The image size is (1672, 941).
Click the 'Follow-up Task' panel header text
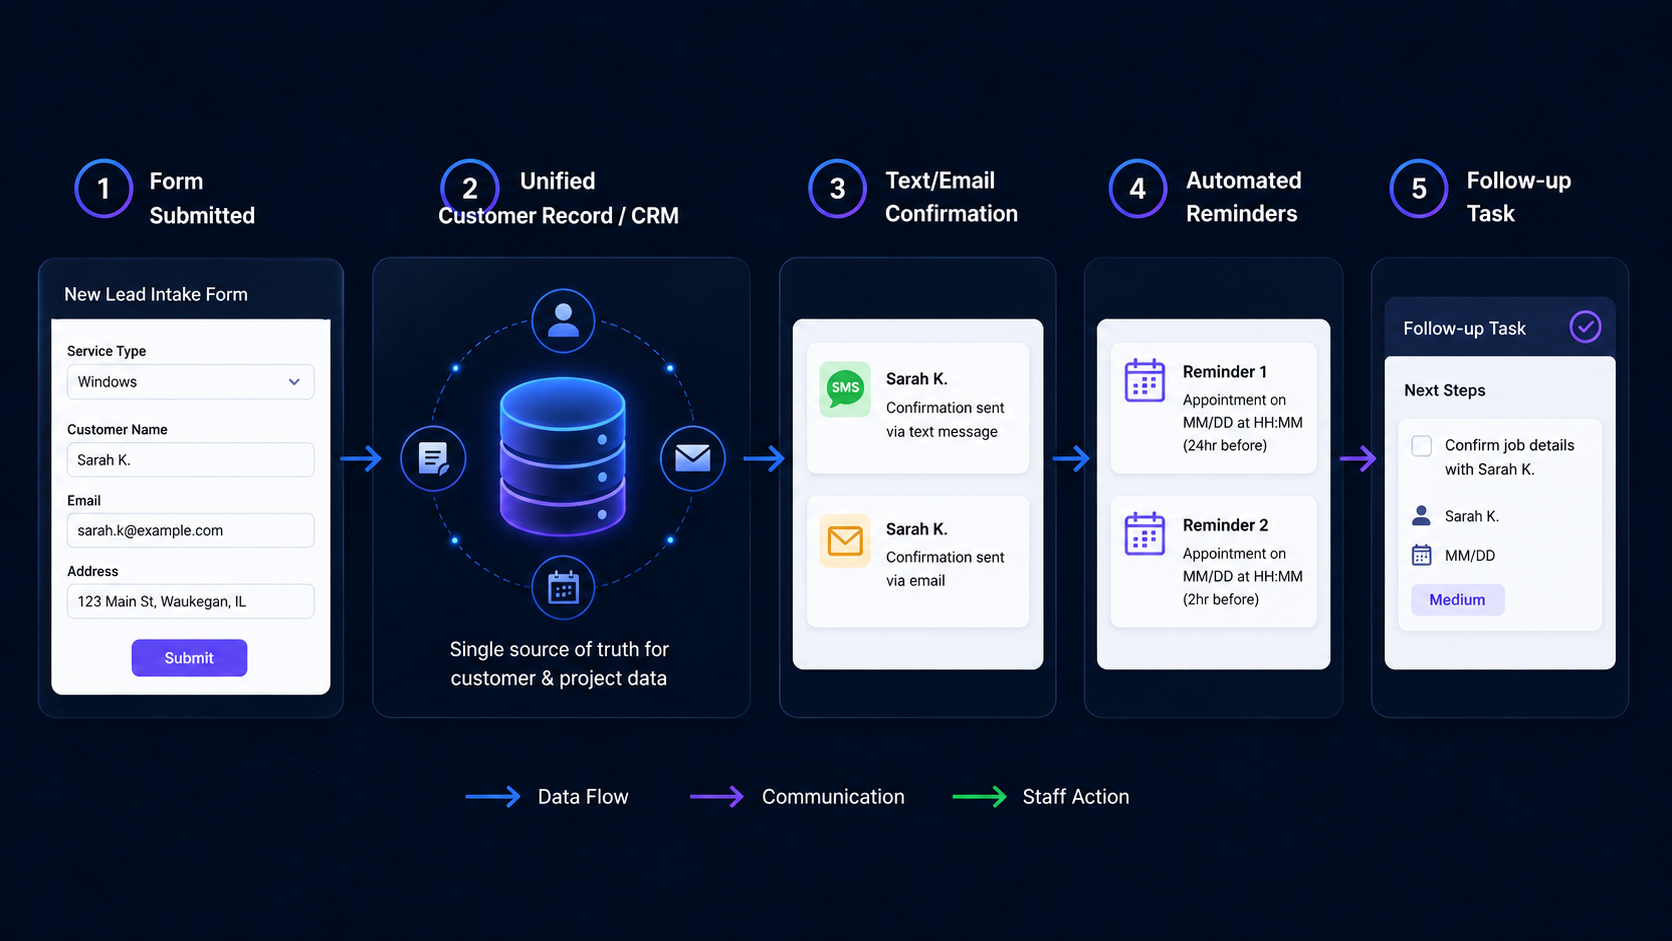coord(1464,328)
